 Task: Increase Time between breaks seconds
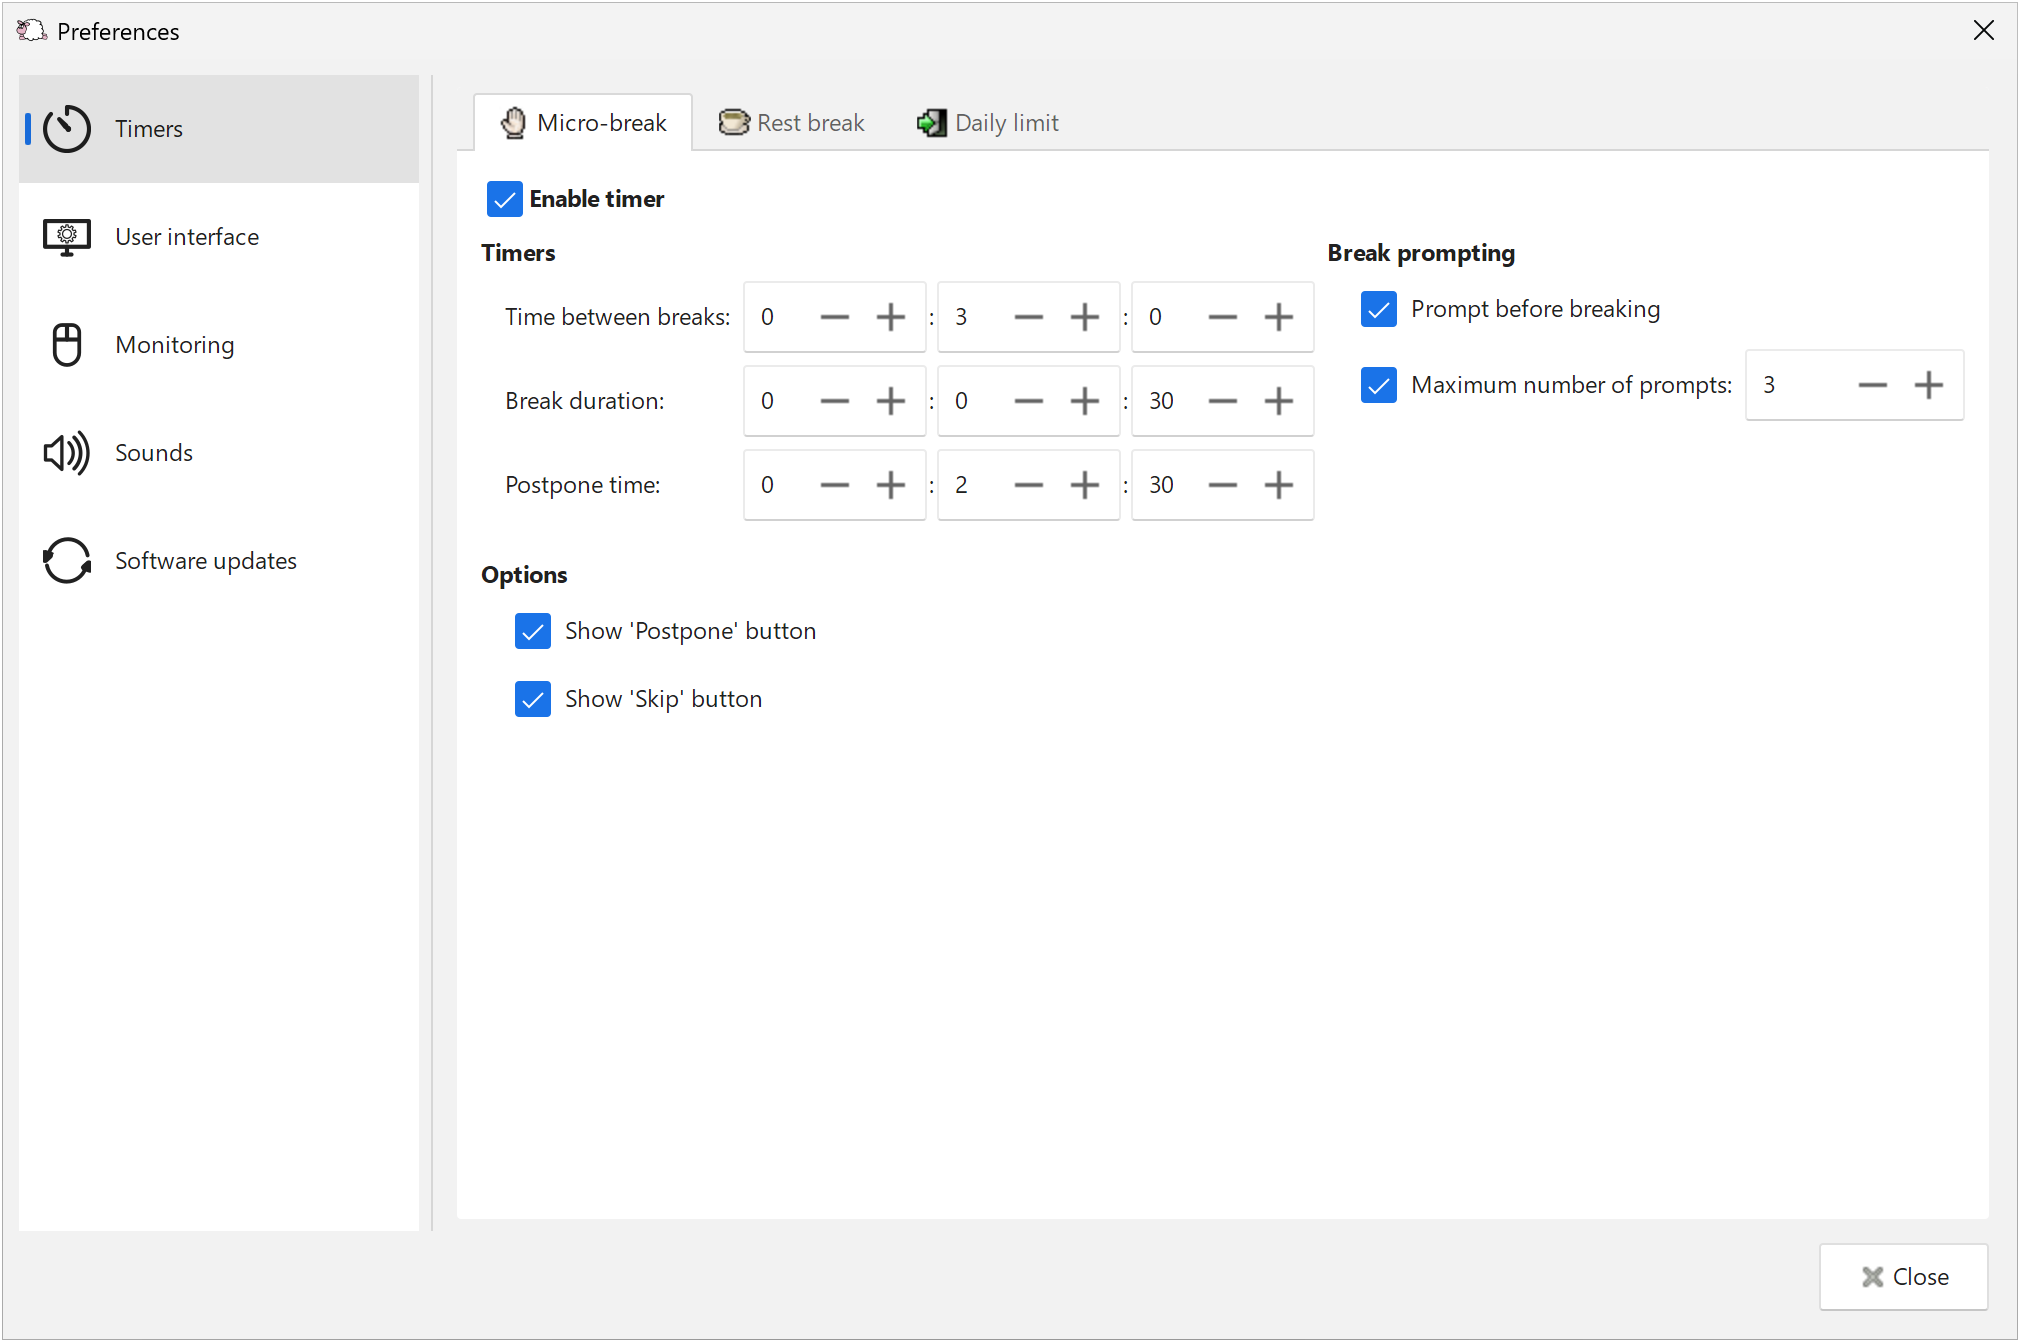(1279, 317)
